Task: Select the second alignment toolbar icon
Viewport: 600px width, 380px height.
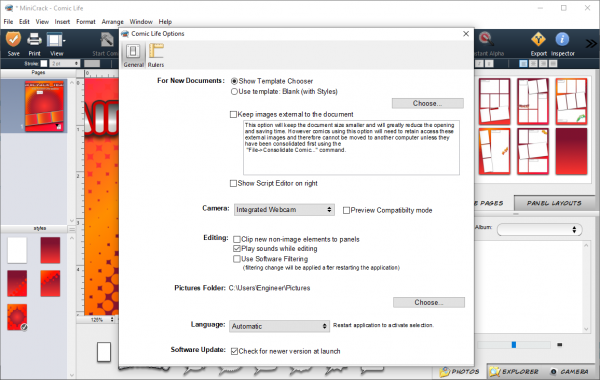Action: (x=533, y=64)
